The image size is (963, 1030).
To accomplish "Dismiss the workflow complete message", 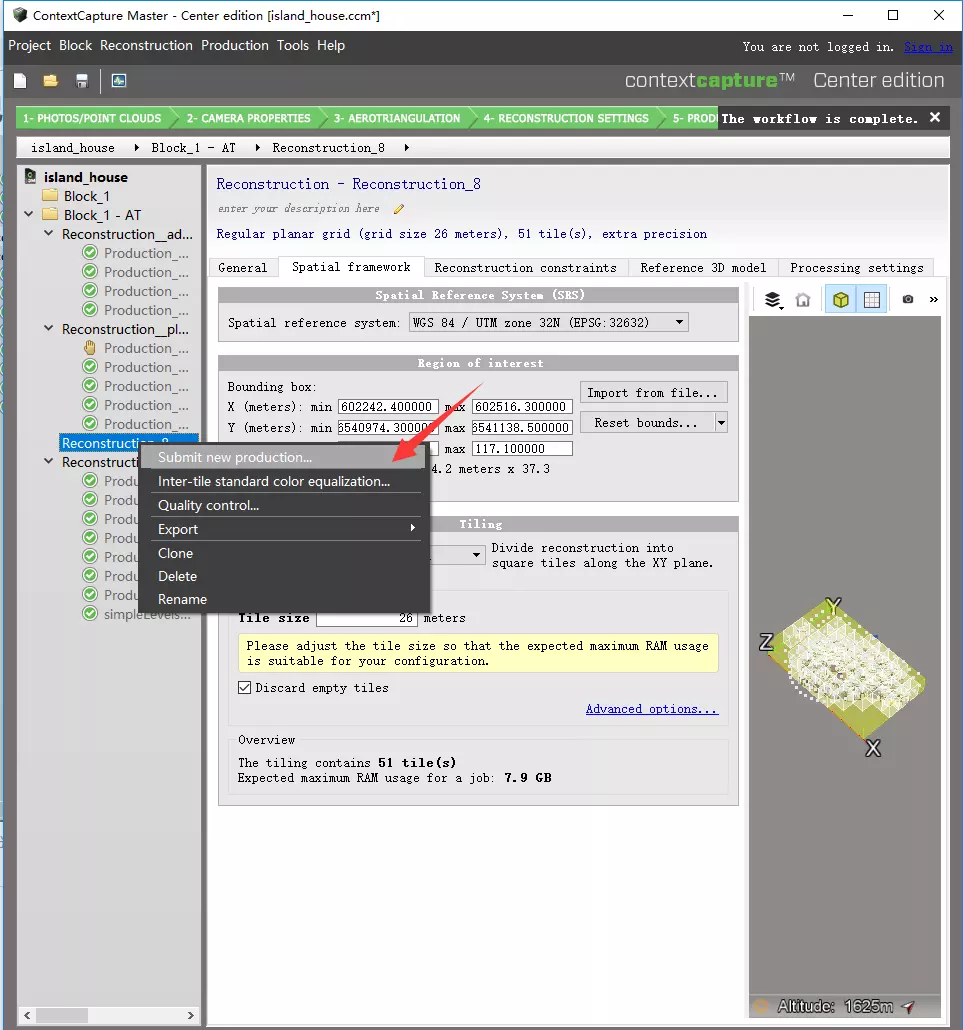I will click(x=935, y=118).
